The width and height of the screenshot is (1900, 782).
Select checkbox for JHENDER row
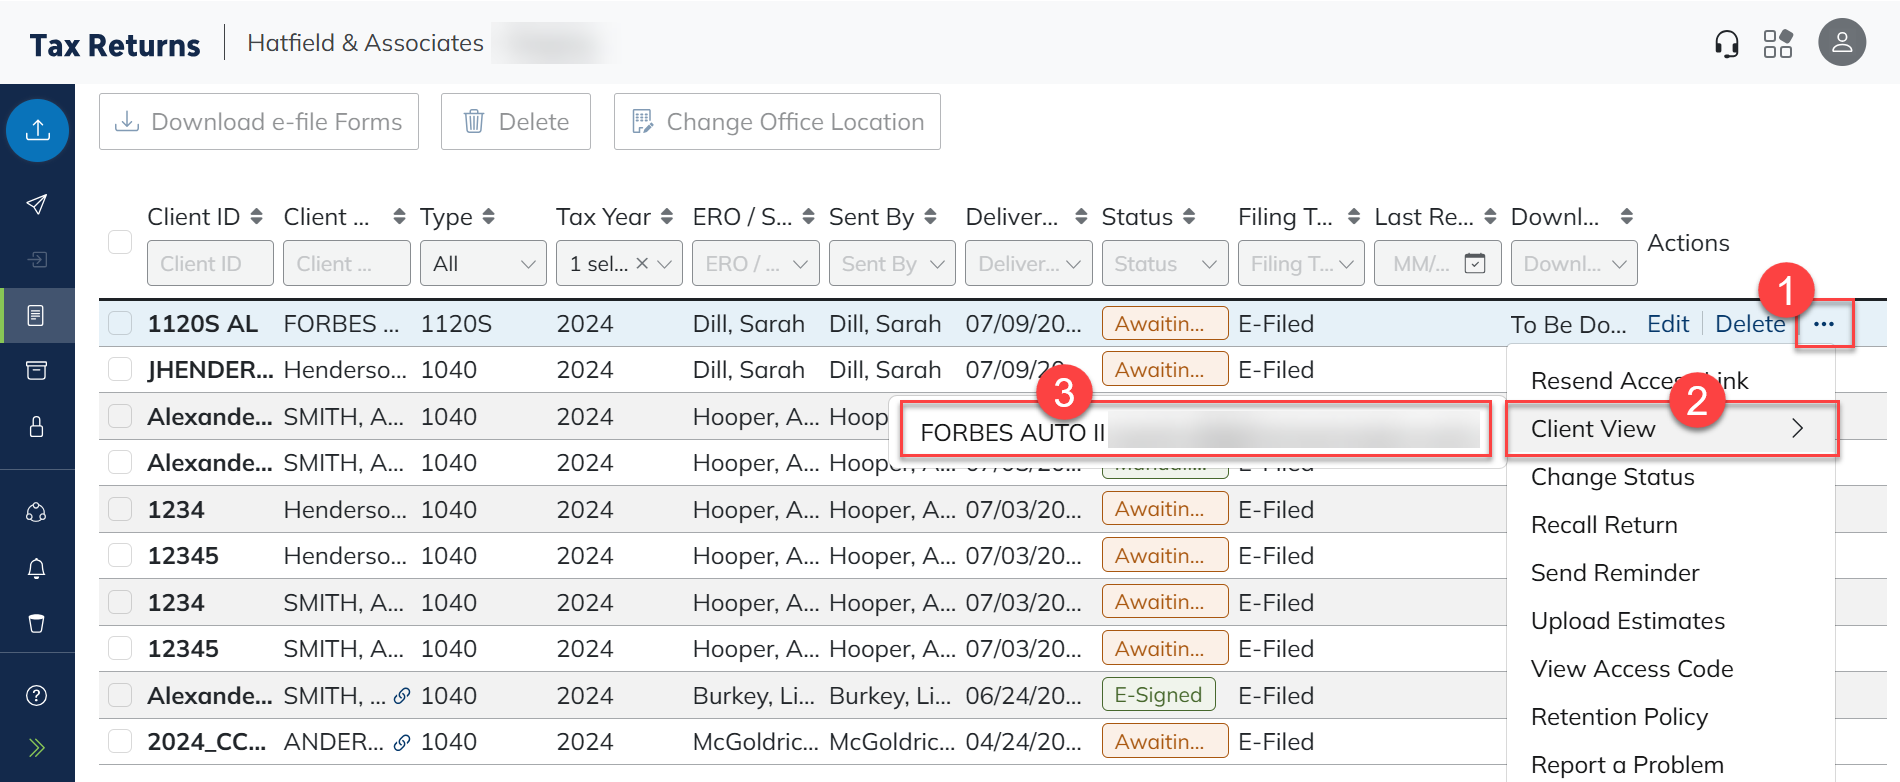click(120, 369)
